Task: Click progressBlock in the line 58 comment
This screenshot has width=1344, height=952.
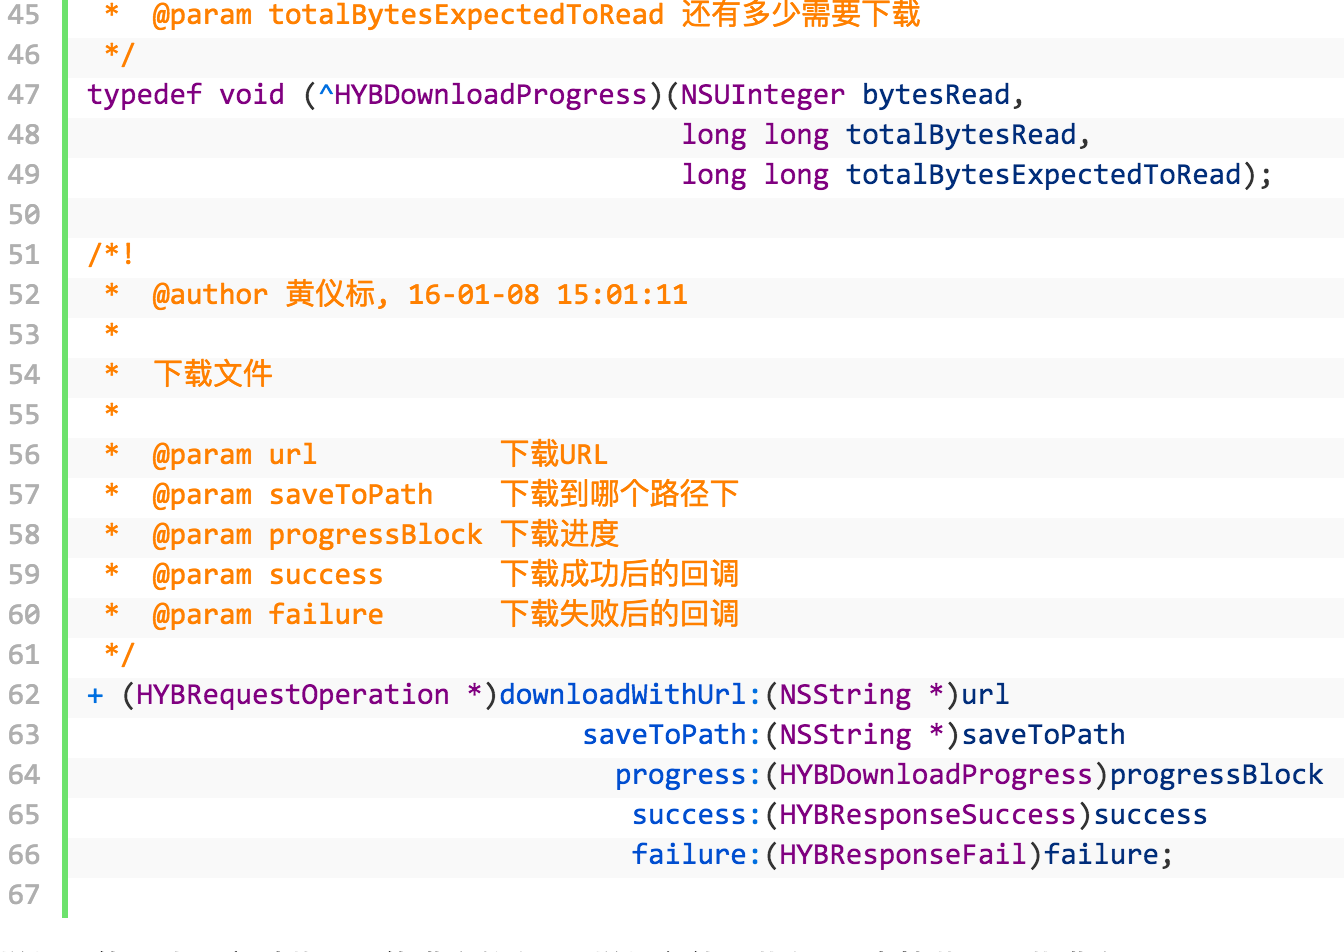Action: click(375, 535)
